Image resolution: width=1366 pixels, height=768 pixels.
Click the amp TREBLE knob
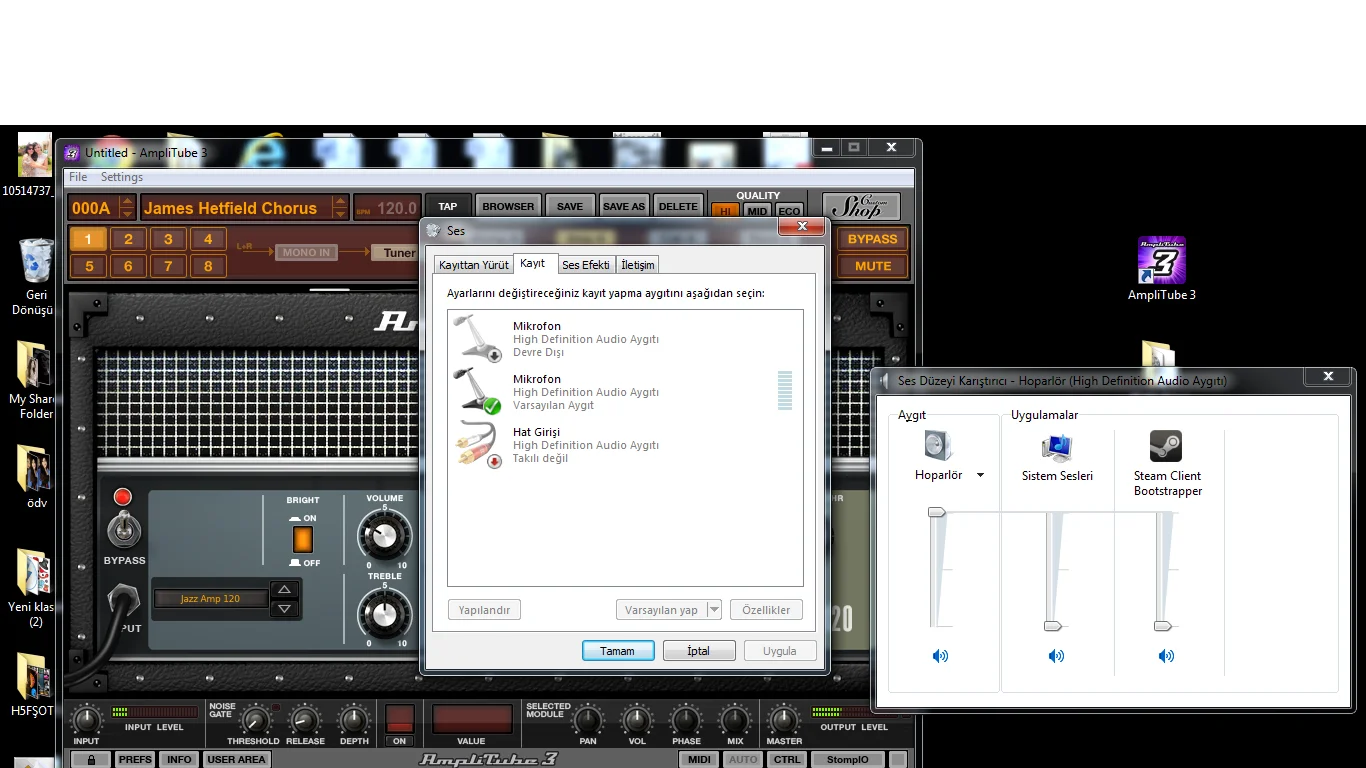tap(384, 613)
